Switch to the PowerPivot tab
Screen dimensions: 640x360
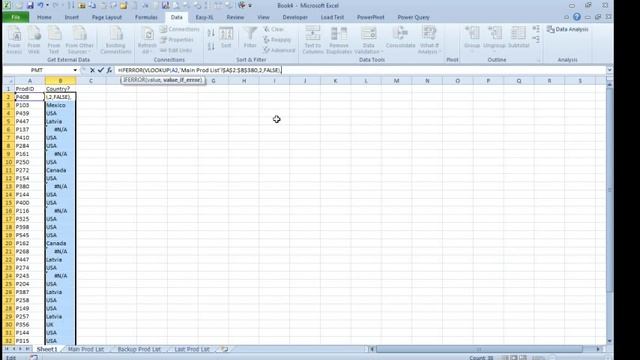371,17
